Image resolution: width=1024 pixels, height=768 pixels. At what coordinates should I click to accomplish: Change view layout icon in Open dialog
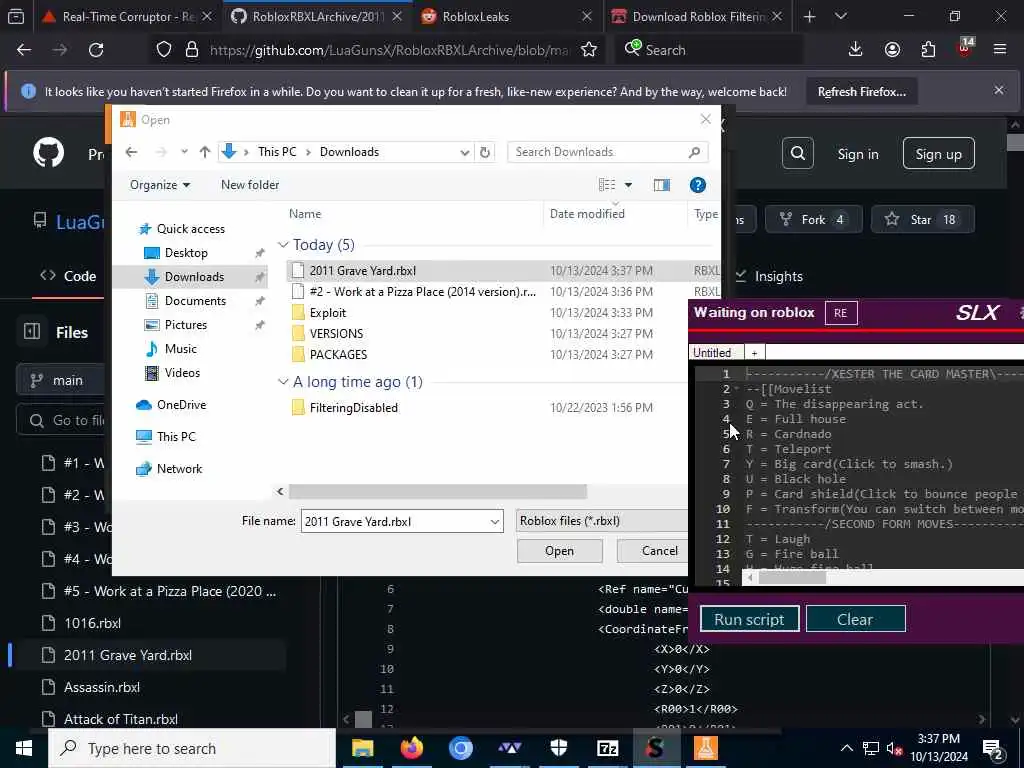point(607,185)
